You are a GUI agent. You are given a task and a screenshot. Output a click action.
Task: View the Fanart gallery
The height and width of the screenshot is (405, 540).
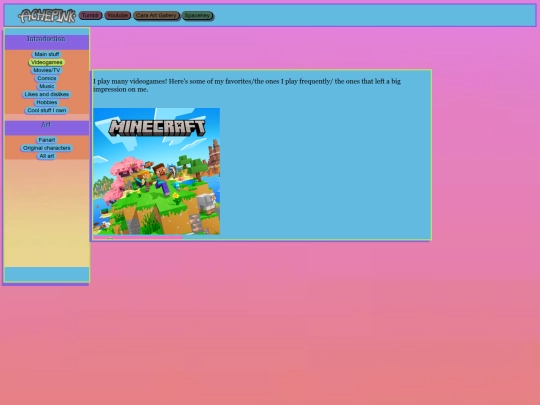[46, 140]
